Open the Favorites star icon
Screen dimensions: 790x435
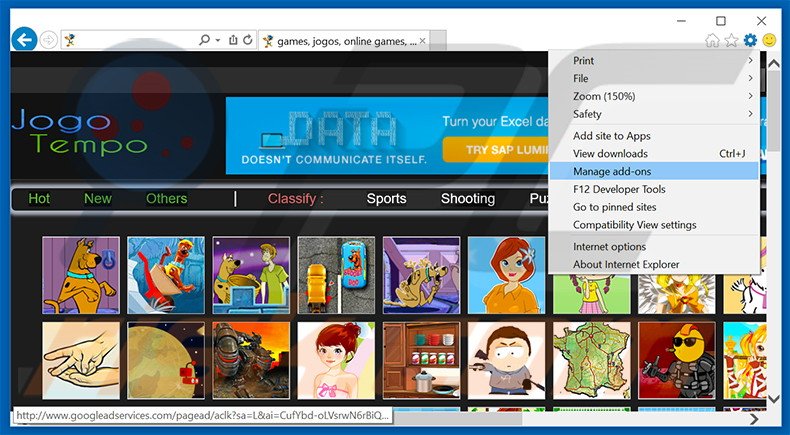point(731,40)
